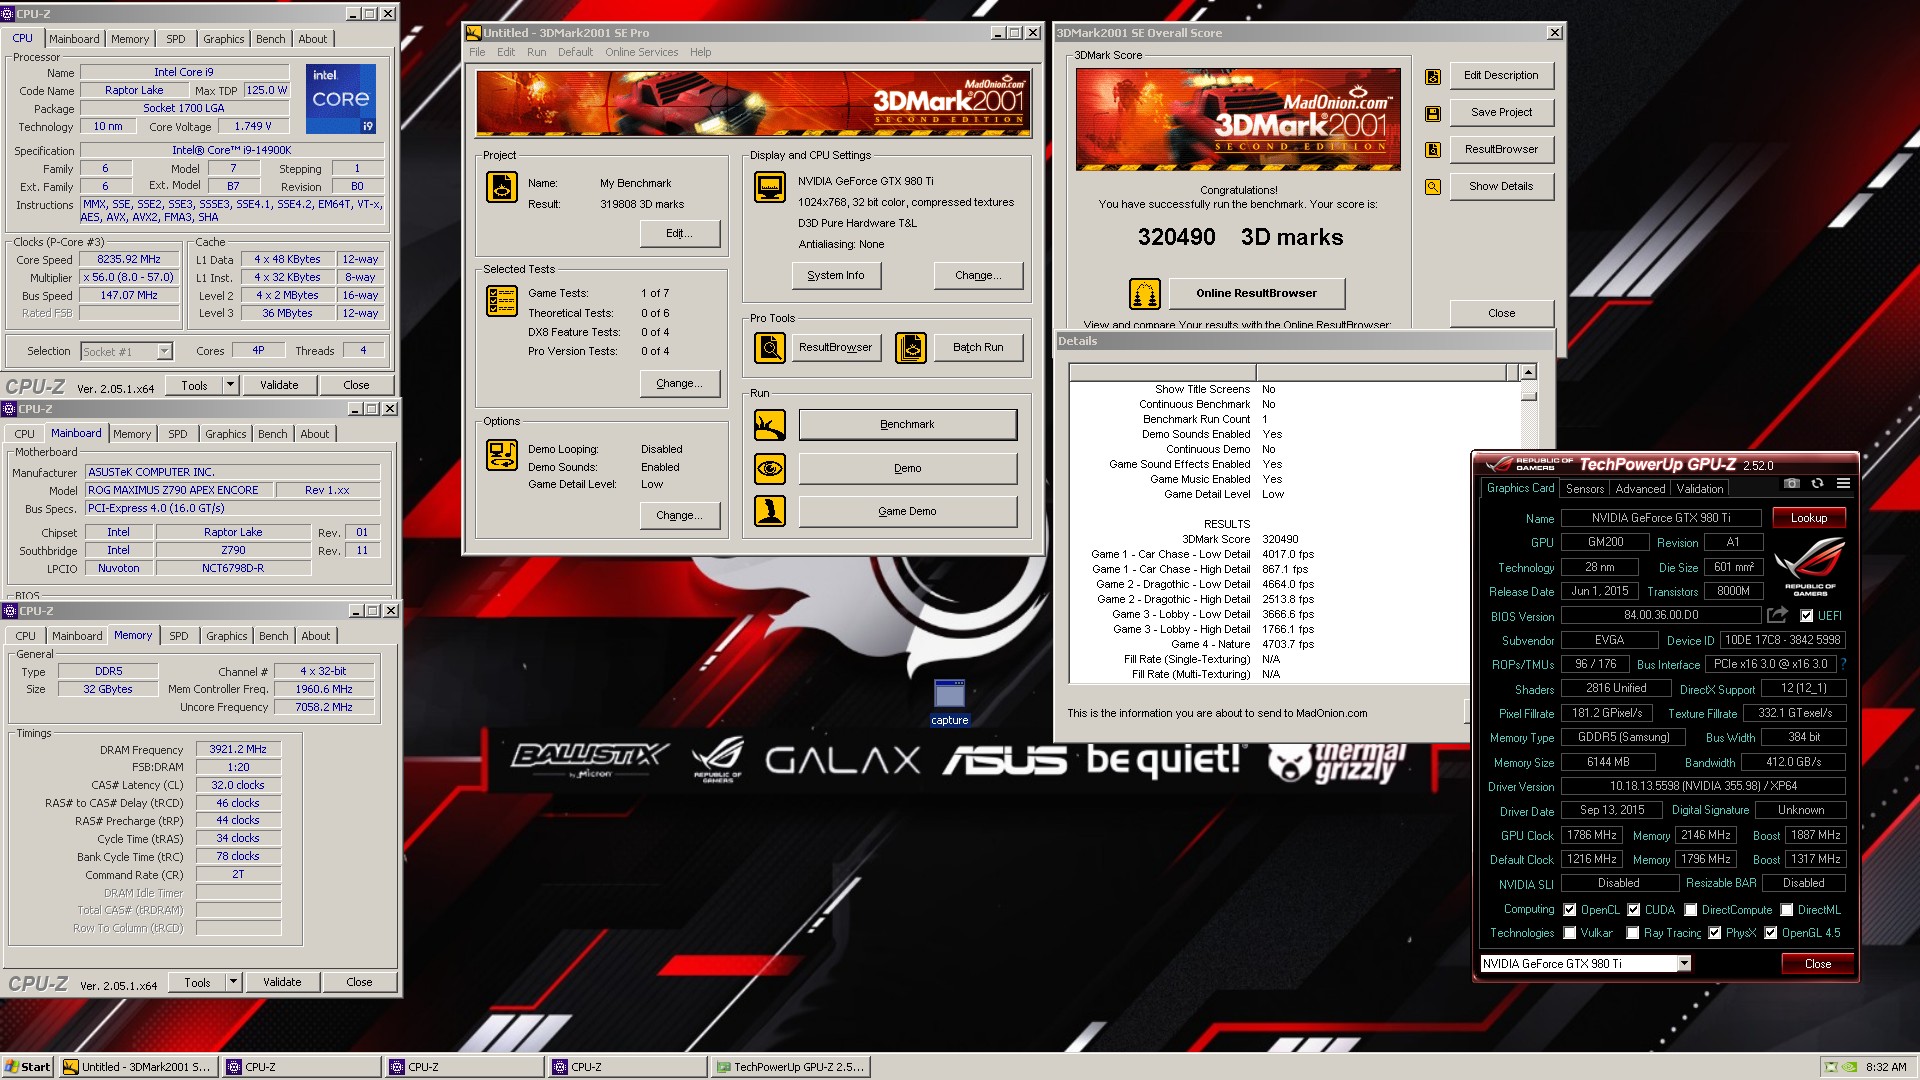Click the floppy disk icon beside Save Project
The height and width of the screenshot is (1080, 1920).
pyautogui.click(x=1433, y=114)
